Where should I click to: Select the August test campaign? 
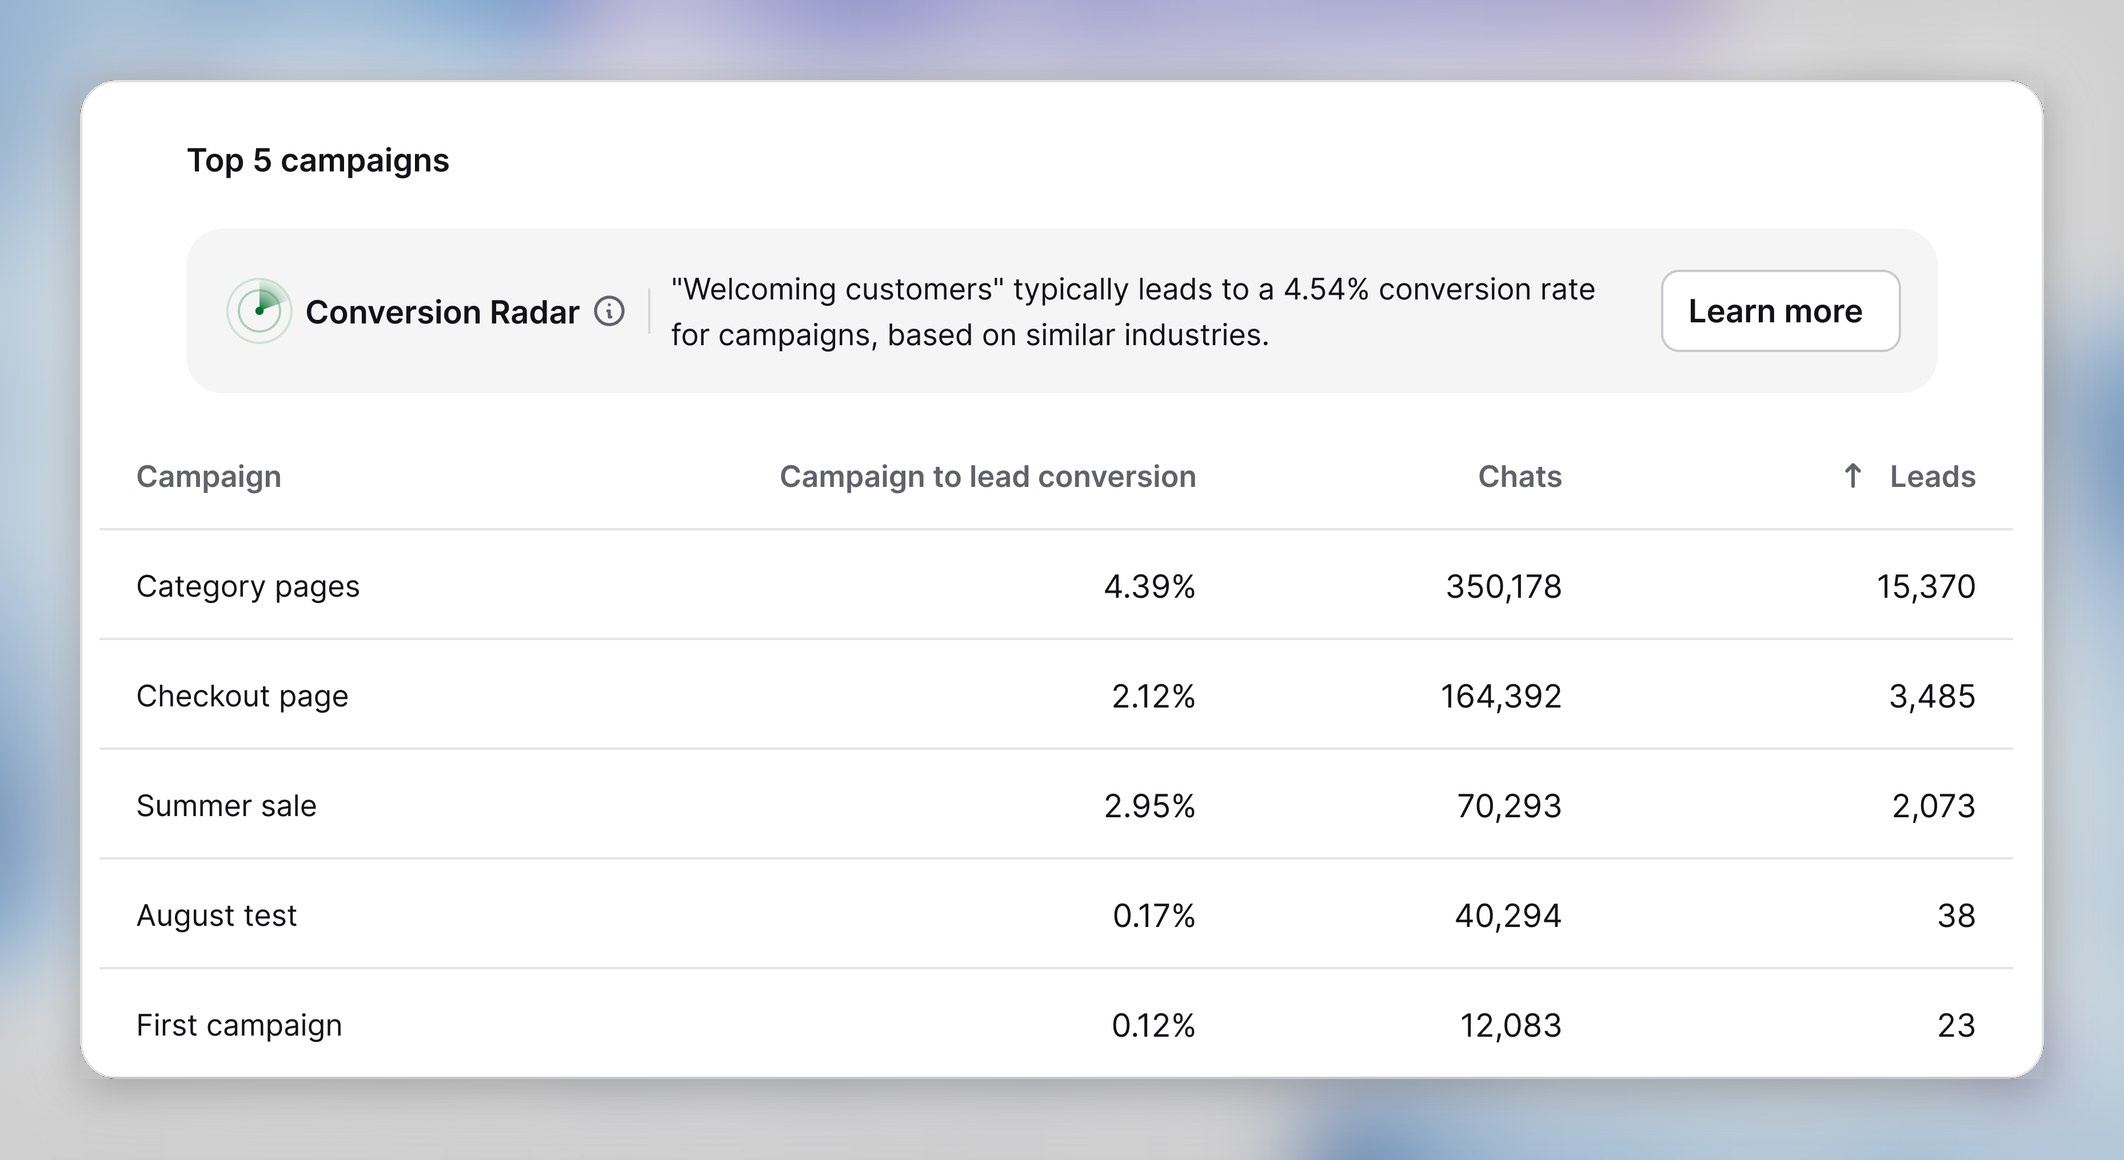click(216, 916)
